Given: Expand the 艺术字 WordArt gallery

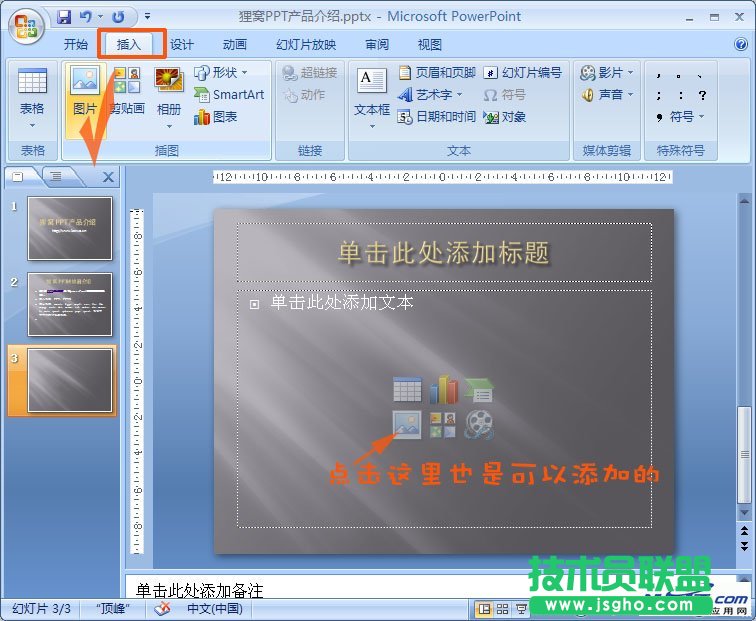Looking at the screenshot, I should pos(430,94).
